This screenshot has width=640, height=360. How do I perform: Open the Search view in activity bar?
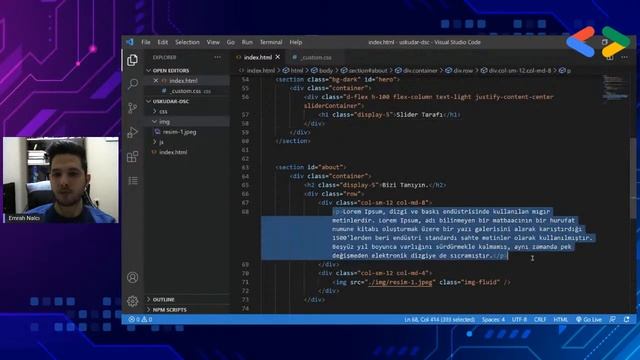pos(133,84)
